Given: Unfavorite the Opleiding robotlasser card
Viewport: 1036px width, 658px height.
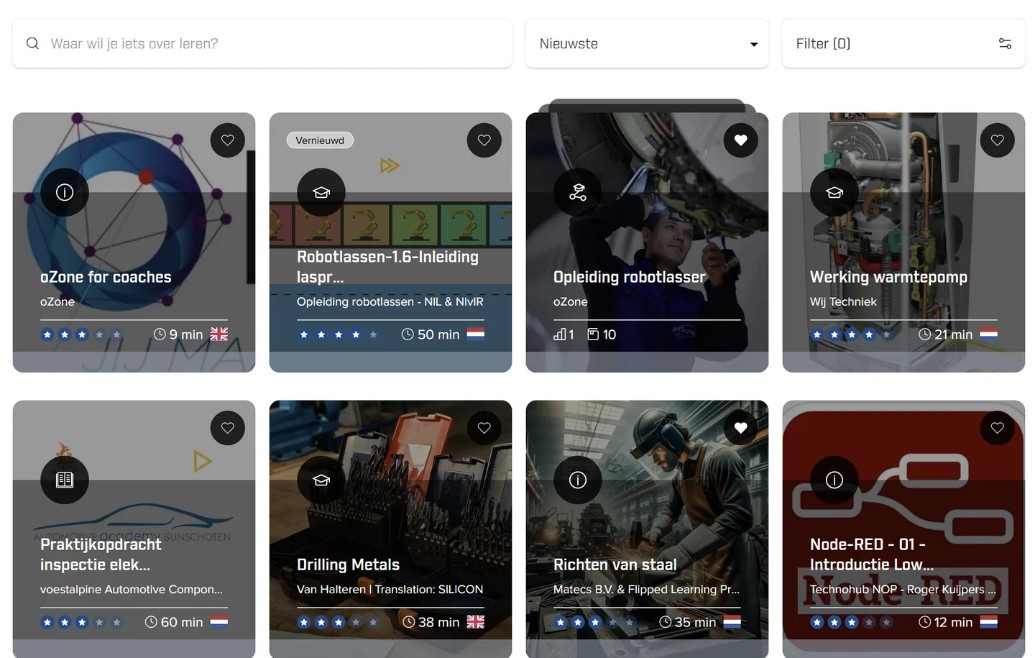Looking at the screenshot, I should 740,141.
